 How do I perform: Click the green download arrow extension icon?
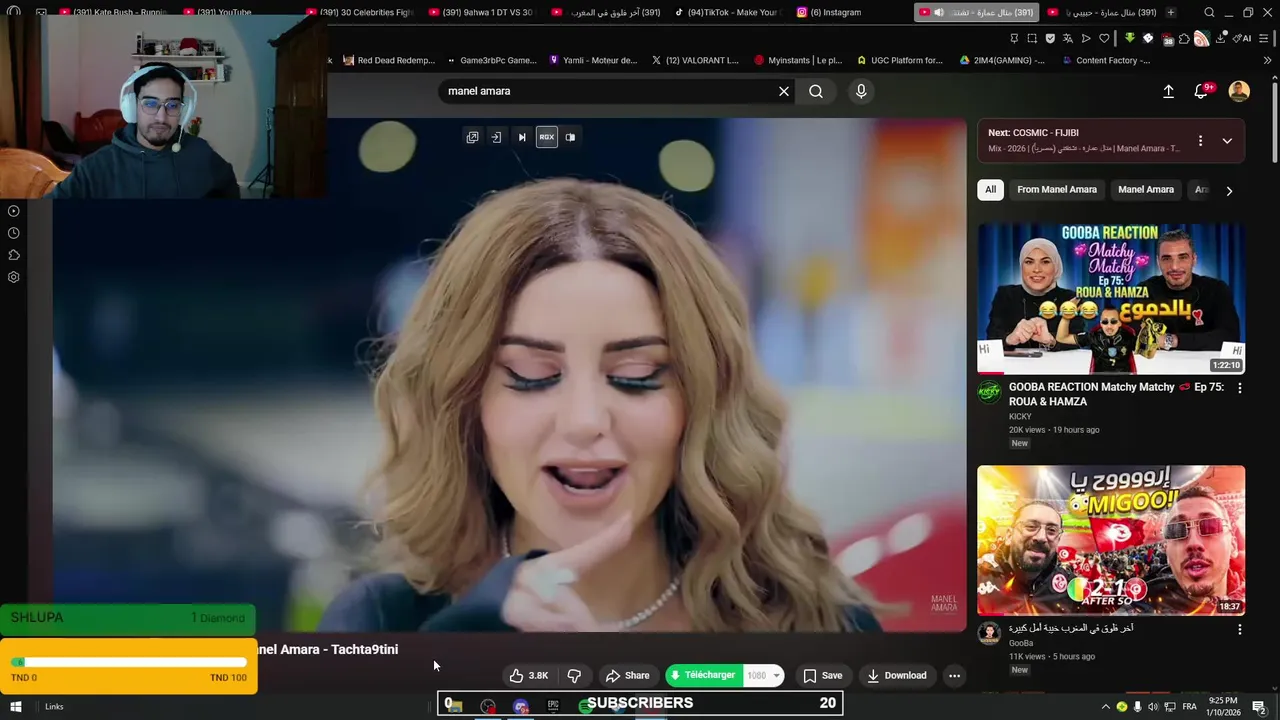[1130, 38]
